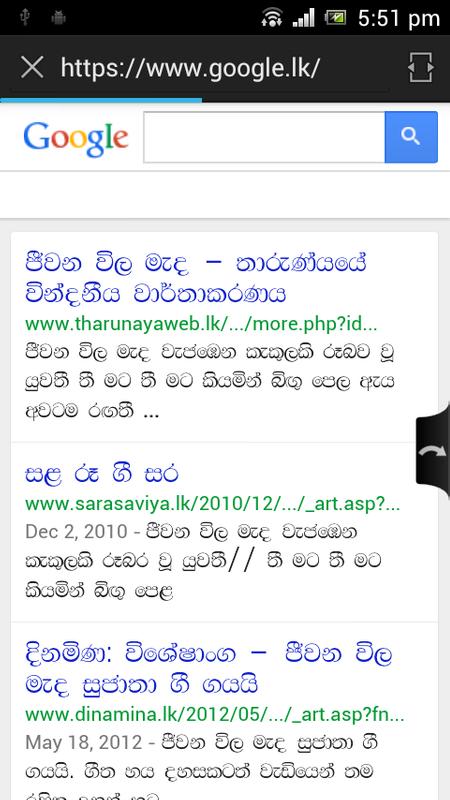Open the third search result title

point(208,669)
